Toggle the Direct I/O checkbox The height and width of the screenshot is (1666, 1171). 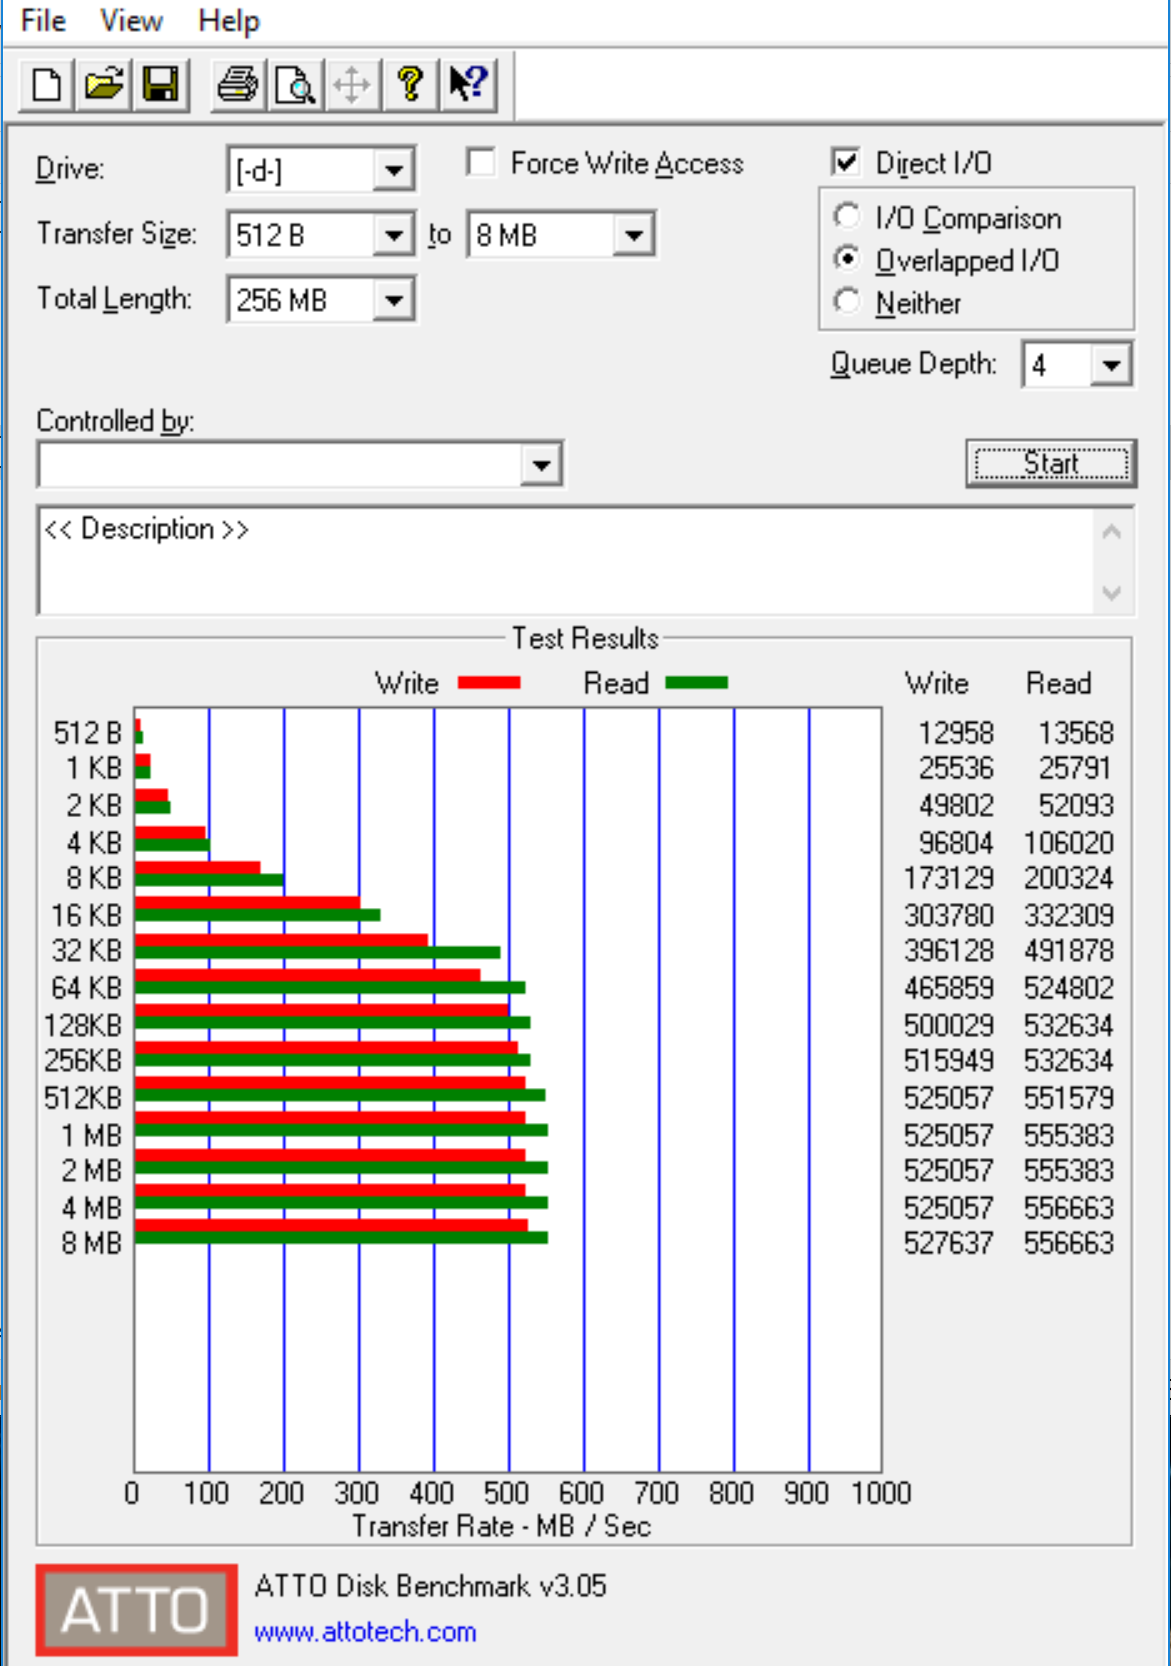(x=846, y=162)
